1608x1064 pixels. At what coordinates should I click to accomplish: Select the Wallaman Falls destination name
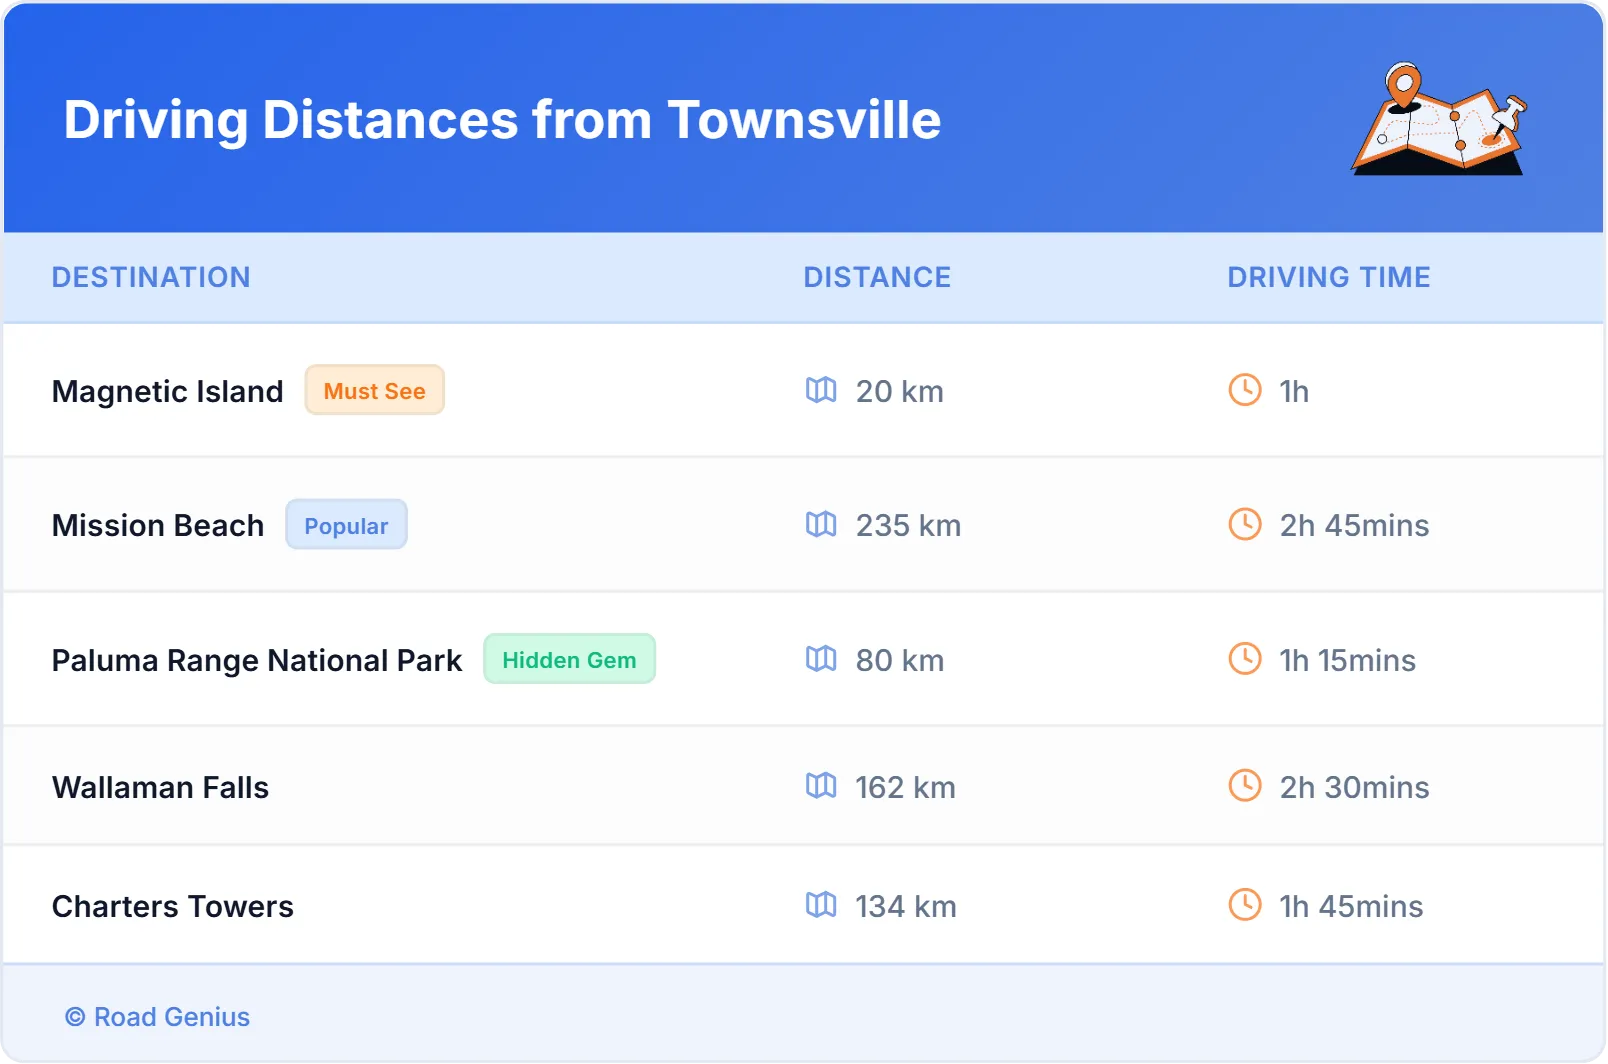[160, 787]
